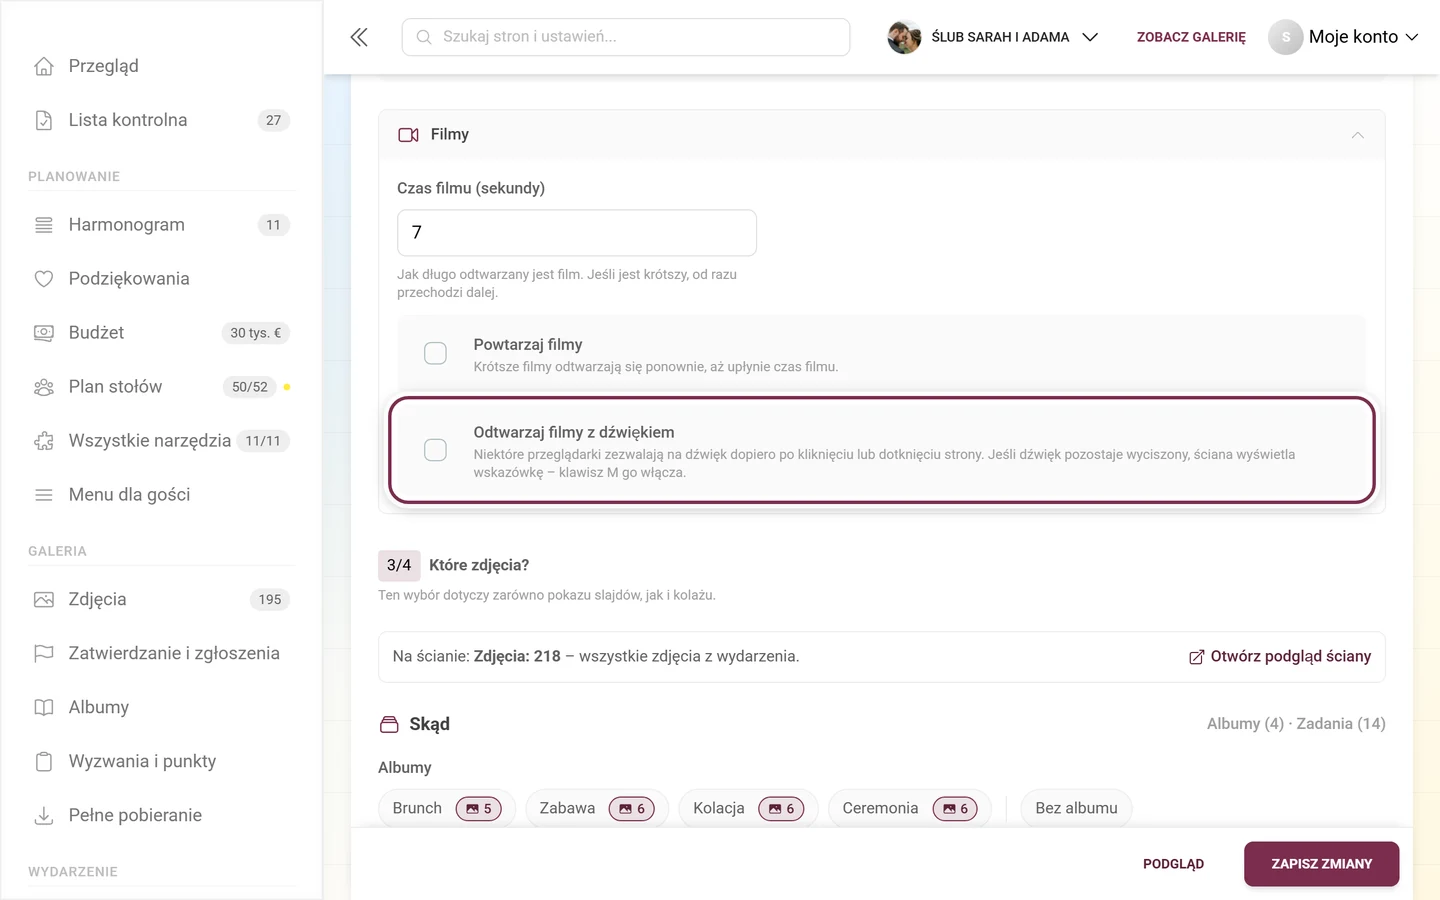Choose the Bez albumu chip
The image size is (1440, 900).
(1076, 808)
